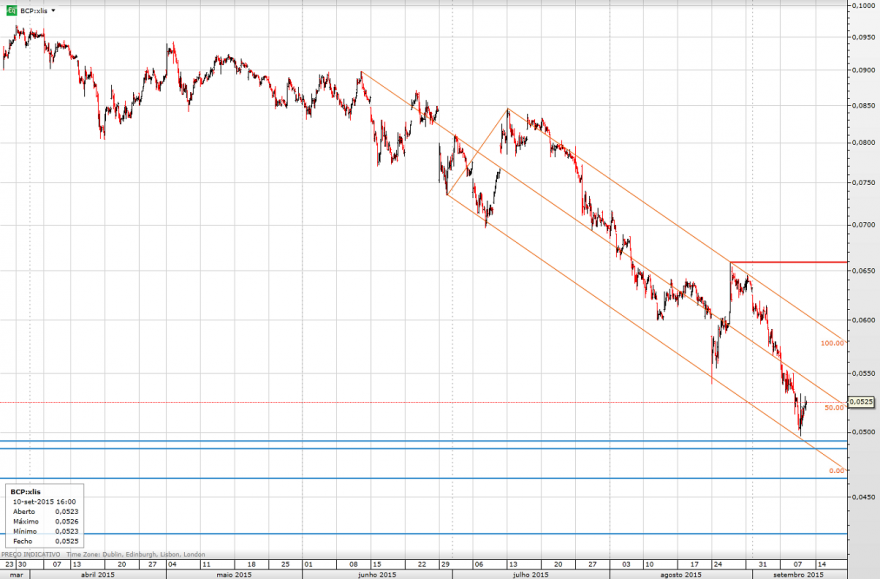This screenshot has width=880, height=579.
Task: Open the BCP:xlis symbol dropdown arrow
Action: click(53, 11)
